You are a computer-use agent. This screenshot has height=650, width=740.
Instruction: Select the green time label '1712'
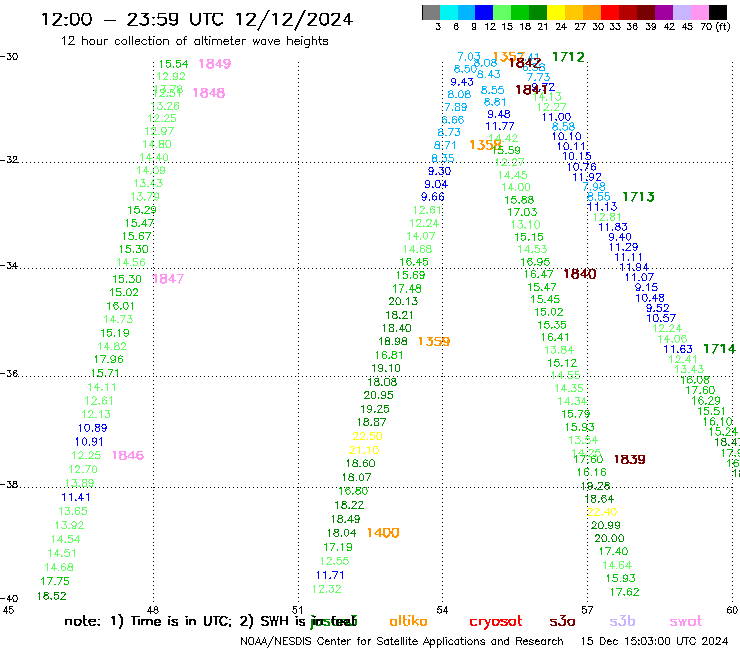(x=568, y=57)
